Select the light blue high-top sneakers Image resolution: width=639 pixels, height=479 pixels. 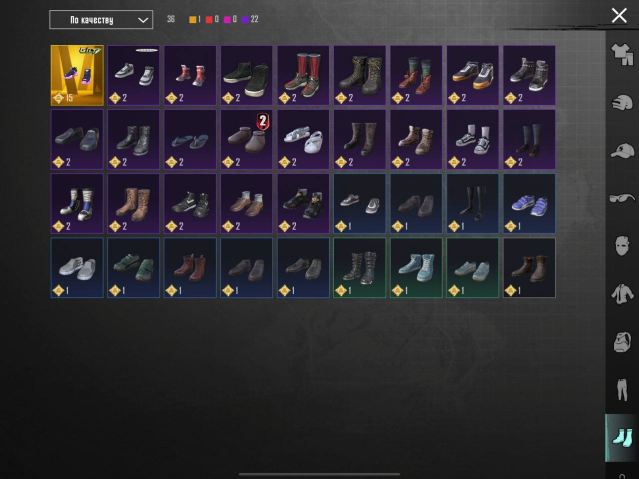[416, 268]
